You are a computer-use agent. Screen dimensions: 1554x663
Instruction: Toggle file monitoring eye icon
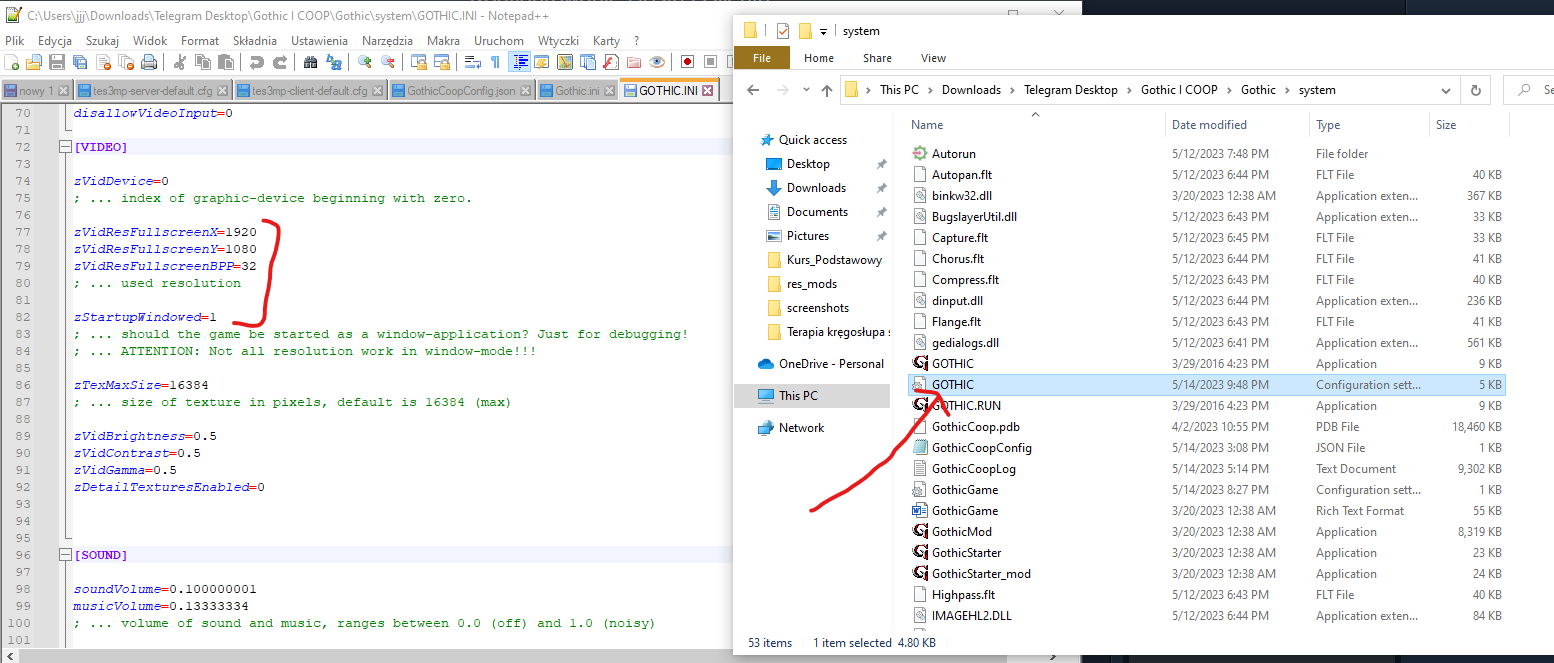tap(656, 62)
